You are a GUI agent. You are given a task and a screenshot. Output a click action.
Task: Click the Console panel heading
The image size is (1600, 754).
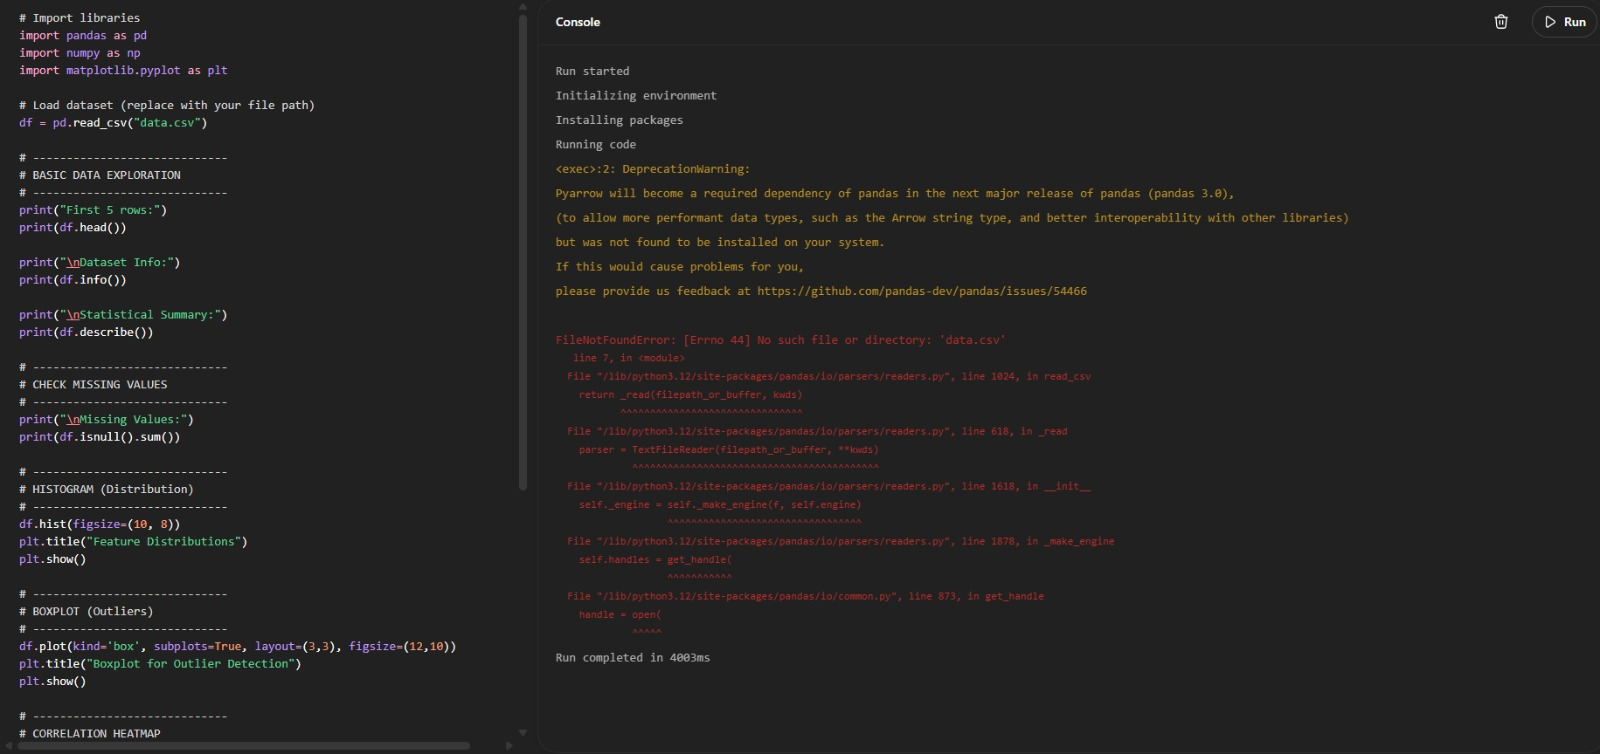coord(578,22)
